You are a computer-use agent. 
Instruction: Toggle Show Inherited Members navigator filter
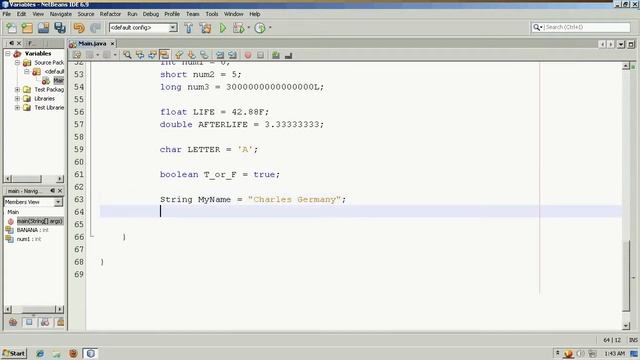(x=13, y=322)
